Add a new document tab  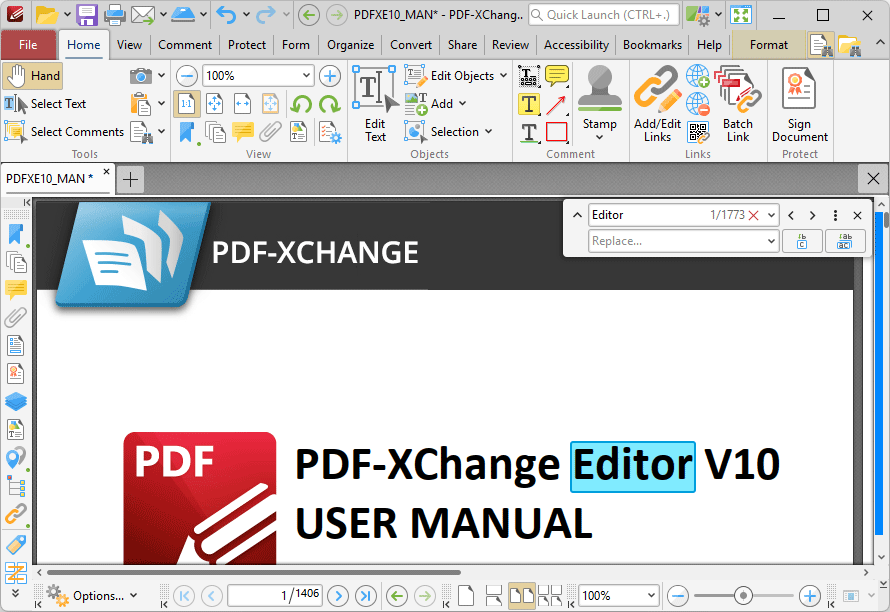131,180
